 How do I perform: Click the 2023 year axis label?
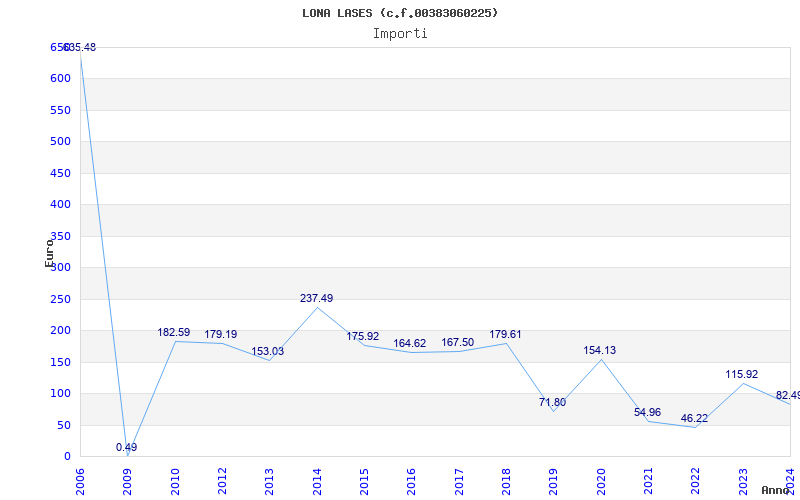coord(743,482)
